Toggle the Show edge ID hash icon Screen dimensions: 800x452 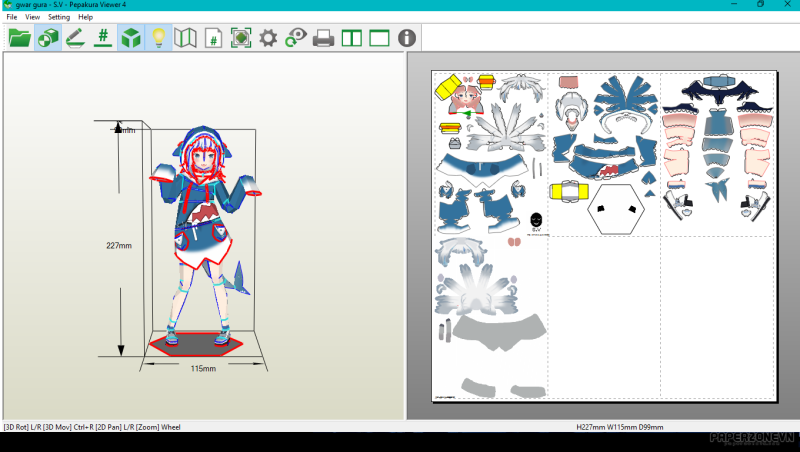tap(103, 38)
